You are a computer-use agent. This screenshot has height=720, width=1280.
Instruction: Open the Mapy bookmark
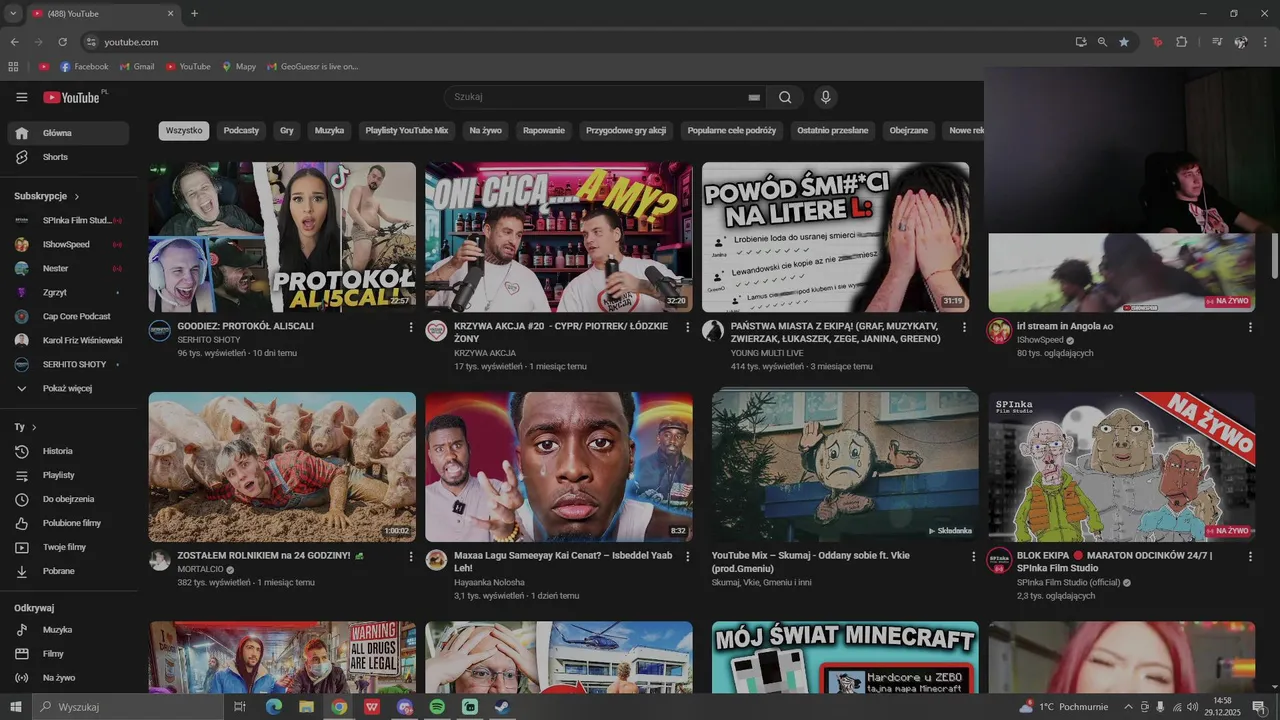pyautogui.click(x=239, y=67)
